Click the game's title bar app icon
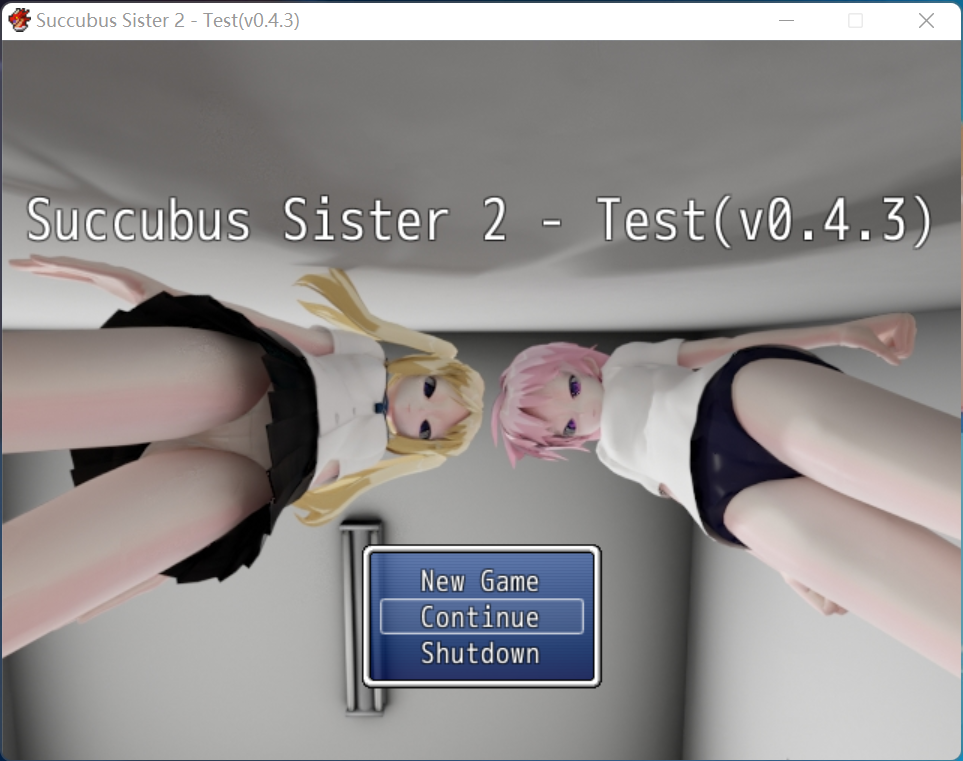This screenshot has width=963, height=761. pyautogui.click(x=18, y=20)
